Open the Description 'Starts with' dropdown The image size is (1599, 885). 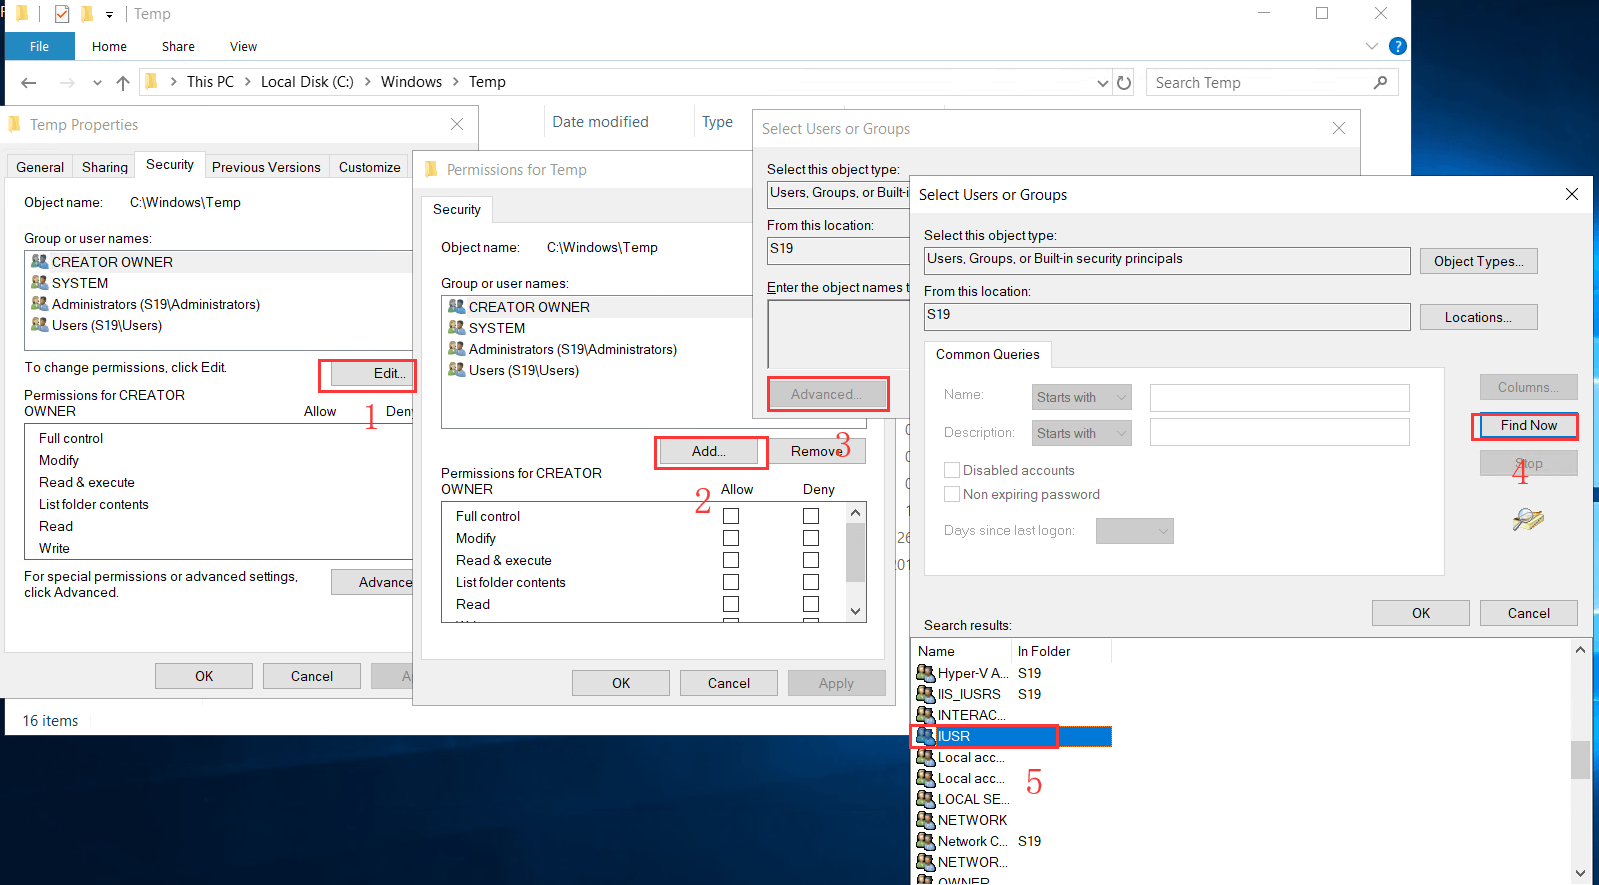pyautogui.click(x=1081, y=433)
